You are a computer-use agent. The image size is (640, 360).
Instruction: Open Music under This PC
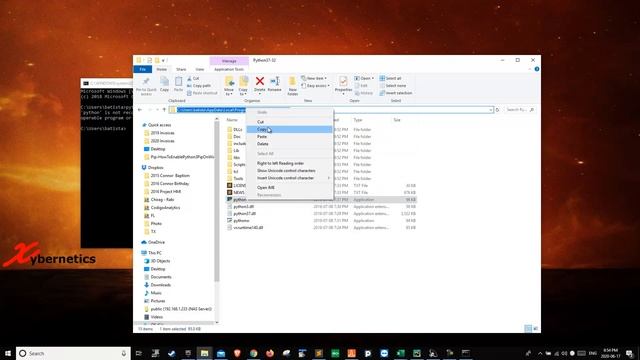(x=156, y=293)
